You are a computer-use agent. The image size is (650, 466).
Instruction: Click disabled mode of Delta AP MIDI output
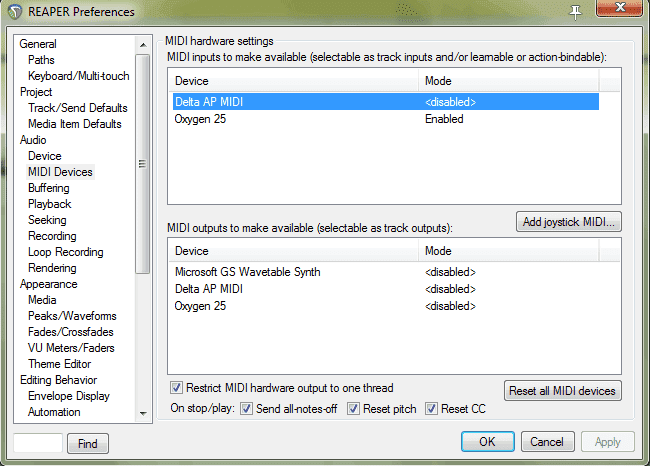pos(450,289)
